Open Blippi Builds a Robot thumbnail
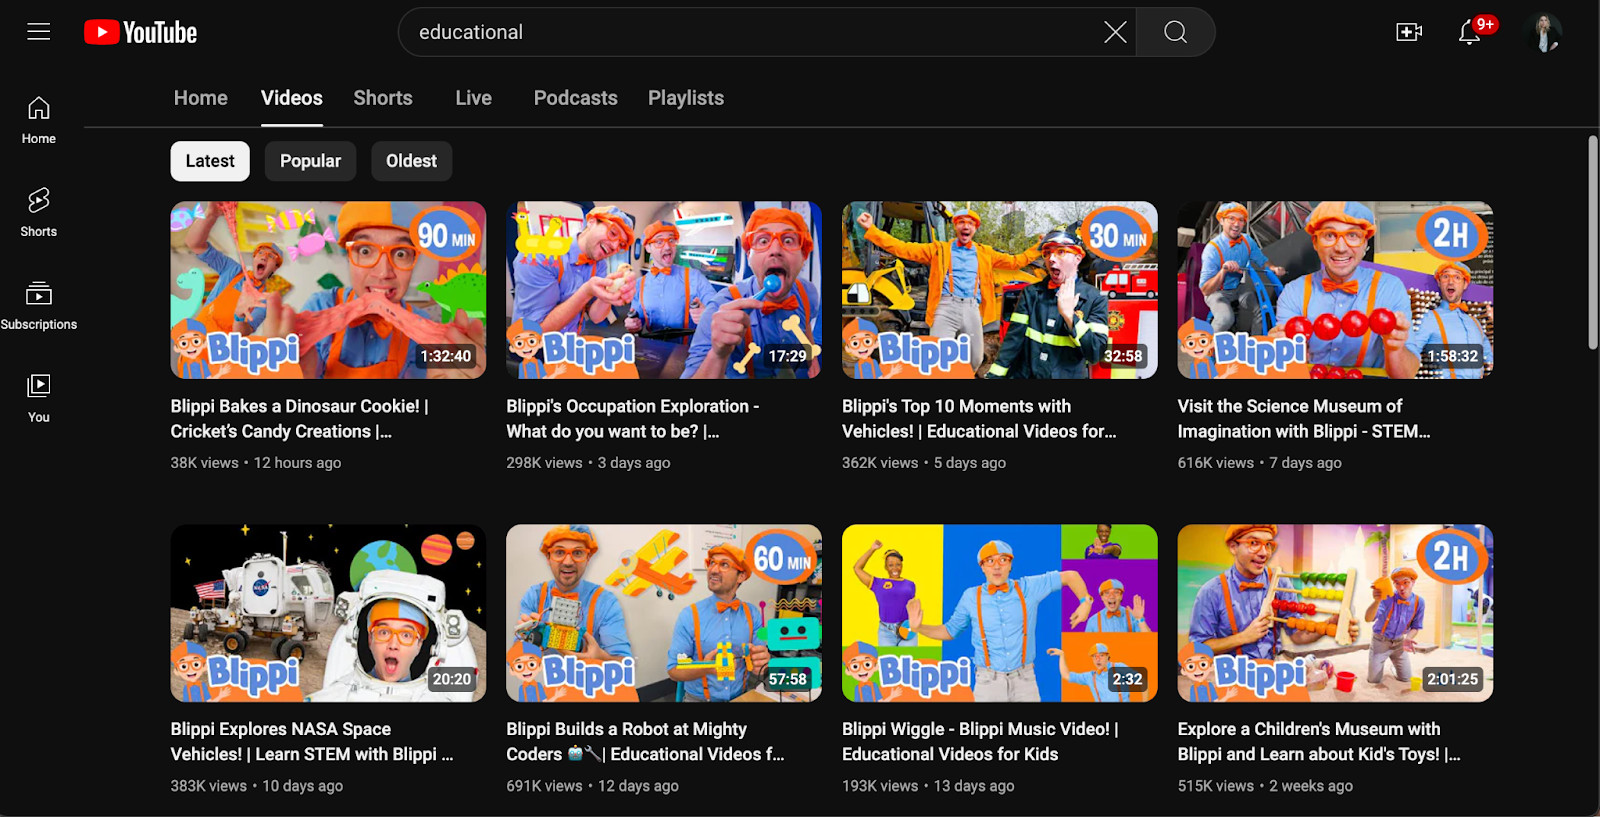 point(664,613)
